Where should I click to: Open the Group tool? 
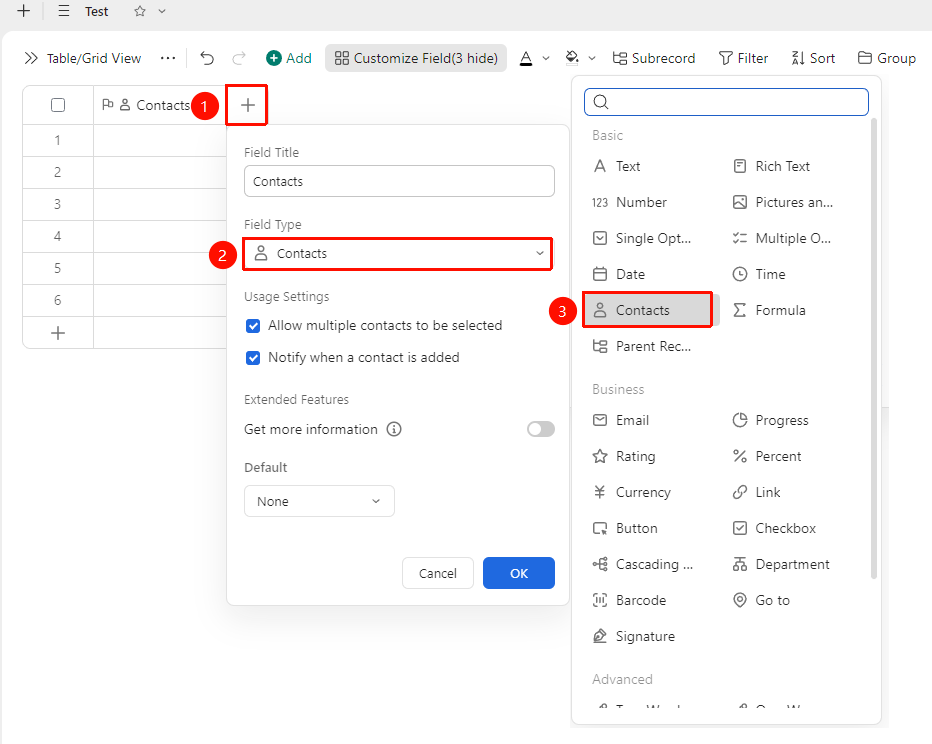point(887,58)
